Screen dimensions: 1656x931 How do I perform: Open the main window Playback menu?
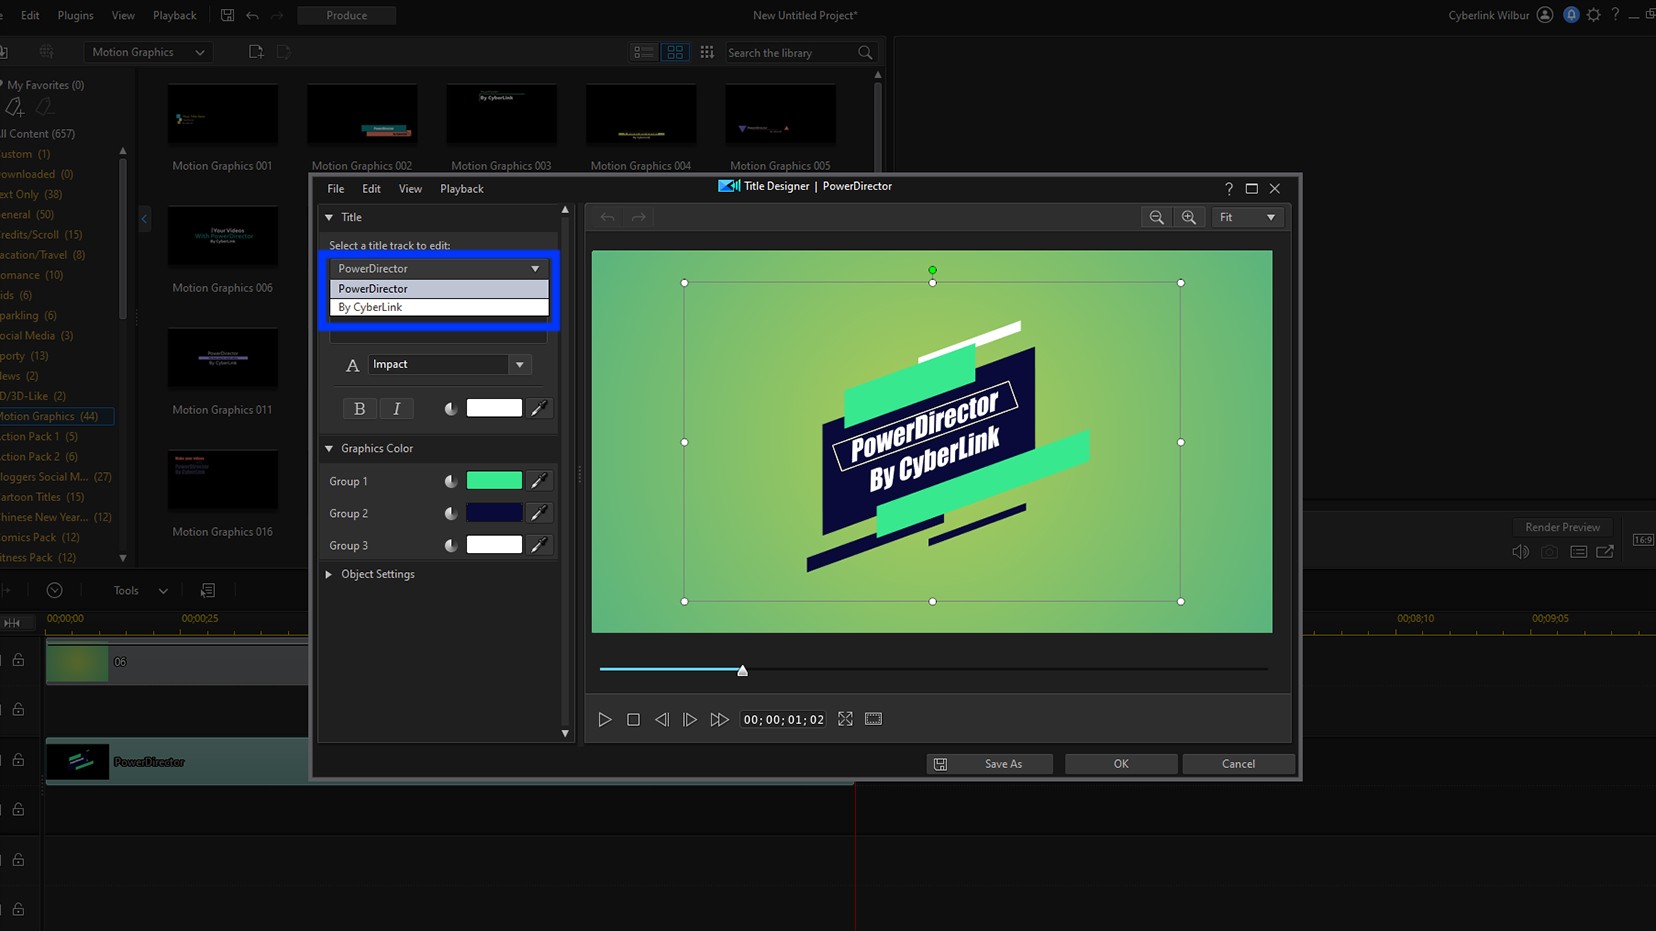coord(175,15)
